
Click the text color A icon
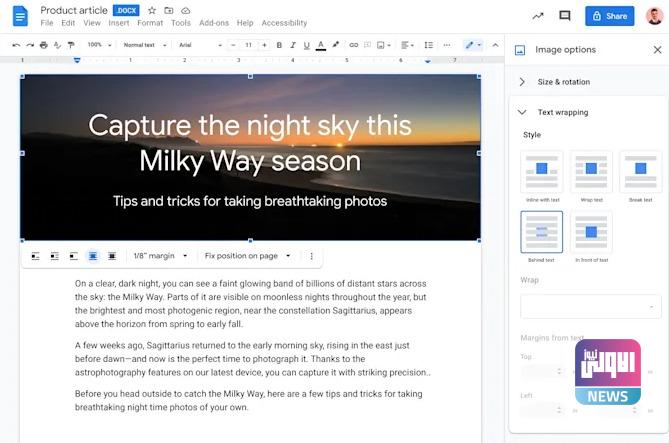point(320,45)
